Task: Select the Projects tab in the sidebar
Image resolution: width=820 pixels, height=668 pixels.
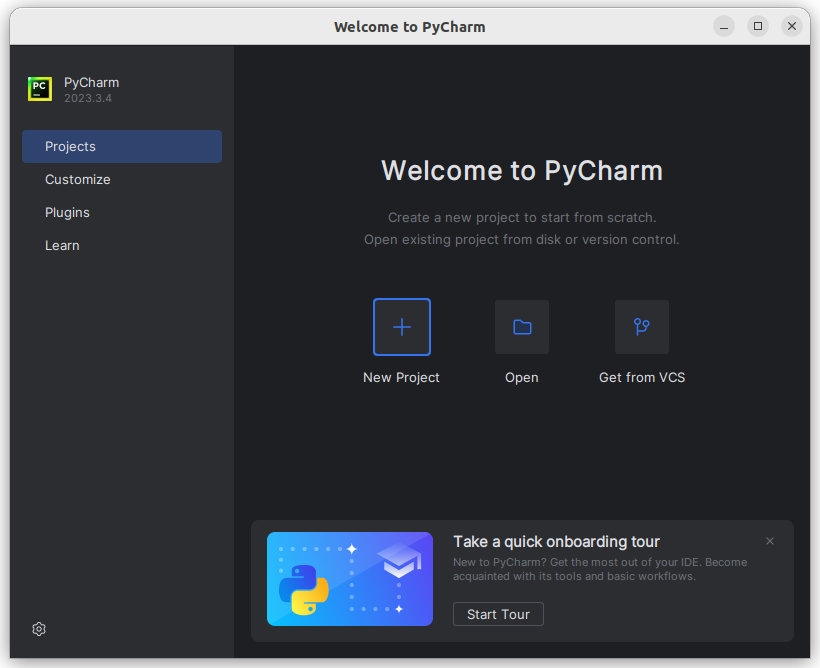Action: [122, 146]
